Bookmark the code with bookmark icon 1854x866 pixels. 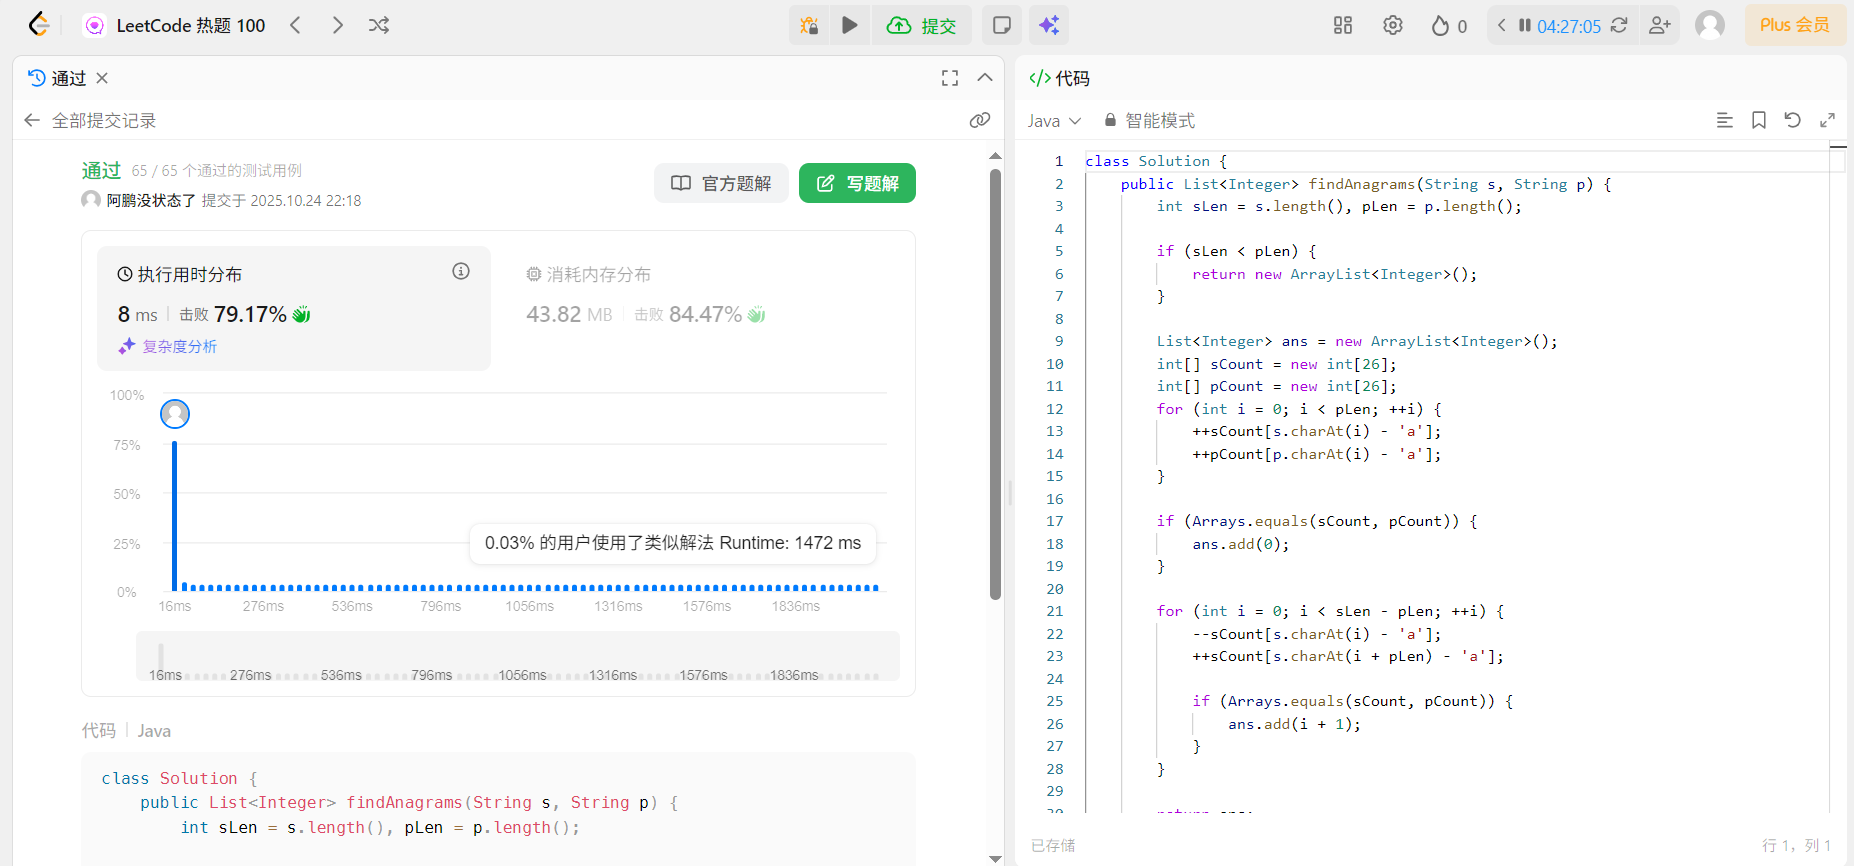coord(1759,120)
